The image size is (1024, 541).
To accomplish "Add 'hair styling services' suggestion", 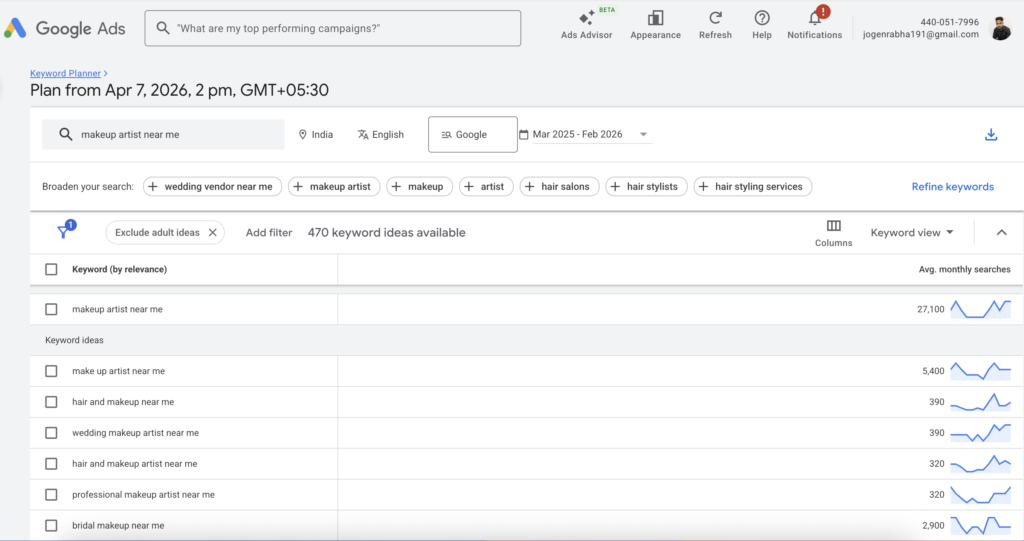I will (752, 187).
